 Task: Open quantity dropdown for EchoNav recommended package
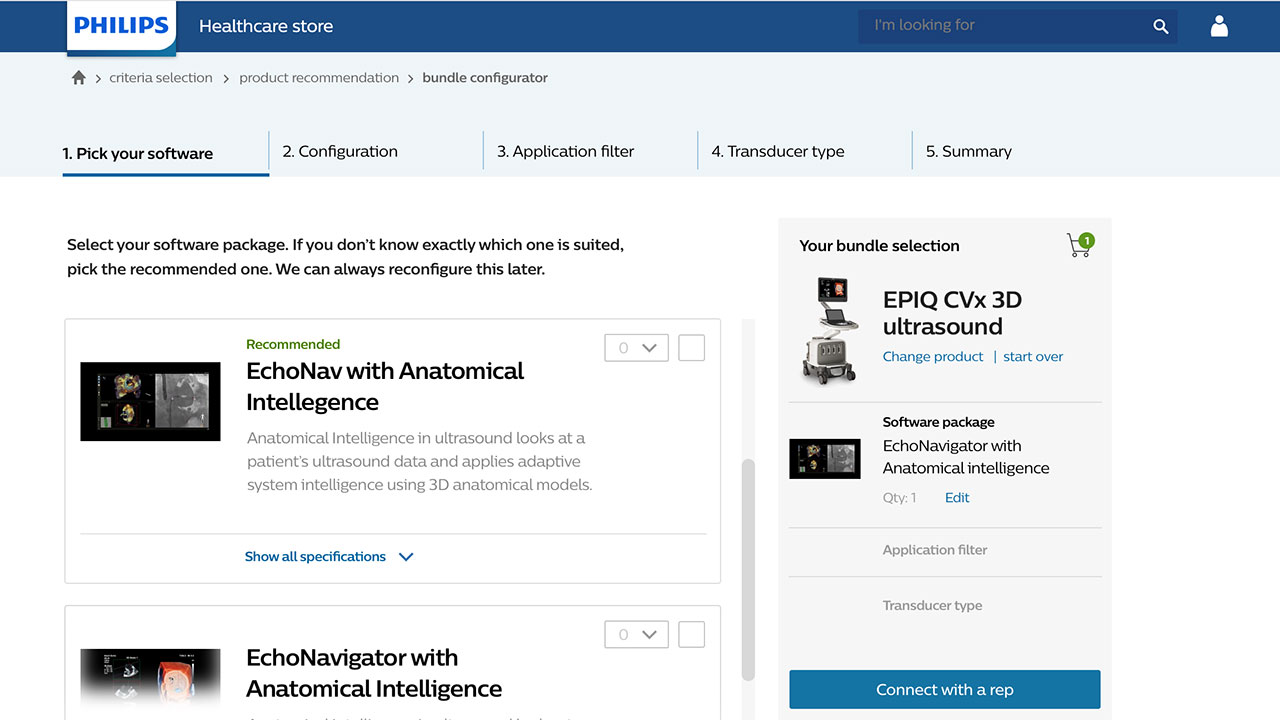(636, 348)
